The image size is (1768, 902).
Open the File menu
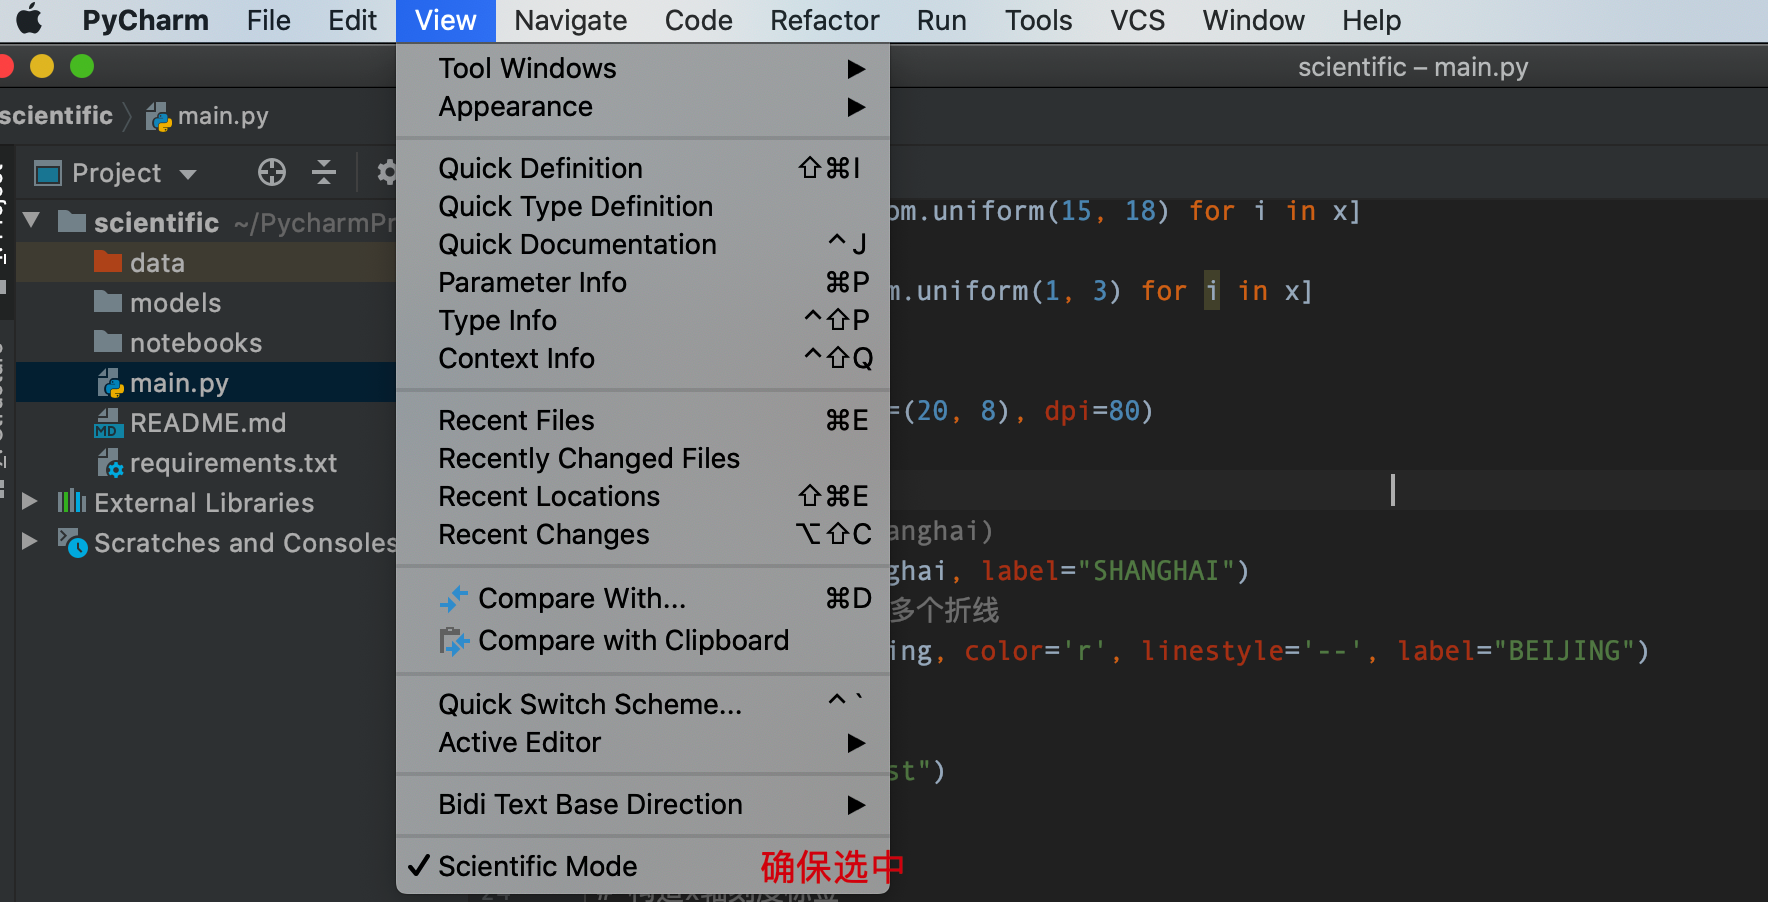pos(268,20)
